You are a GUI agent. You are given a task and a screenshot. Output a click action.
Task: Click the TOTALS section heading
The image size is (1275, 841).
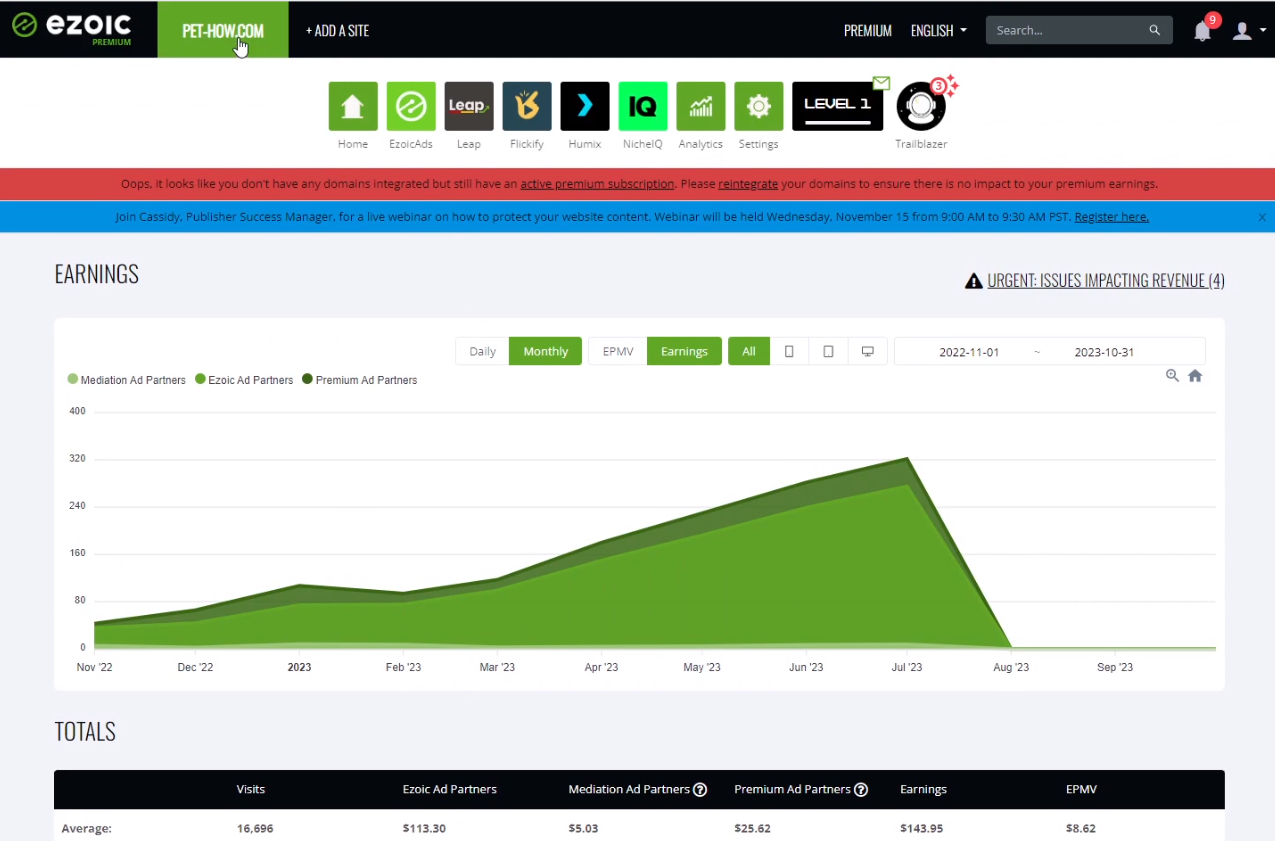[85, 732]
